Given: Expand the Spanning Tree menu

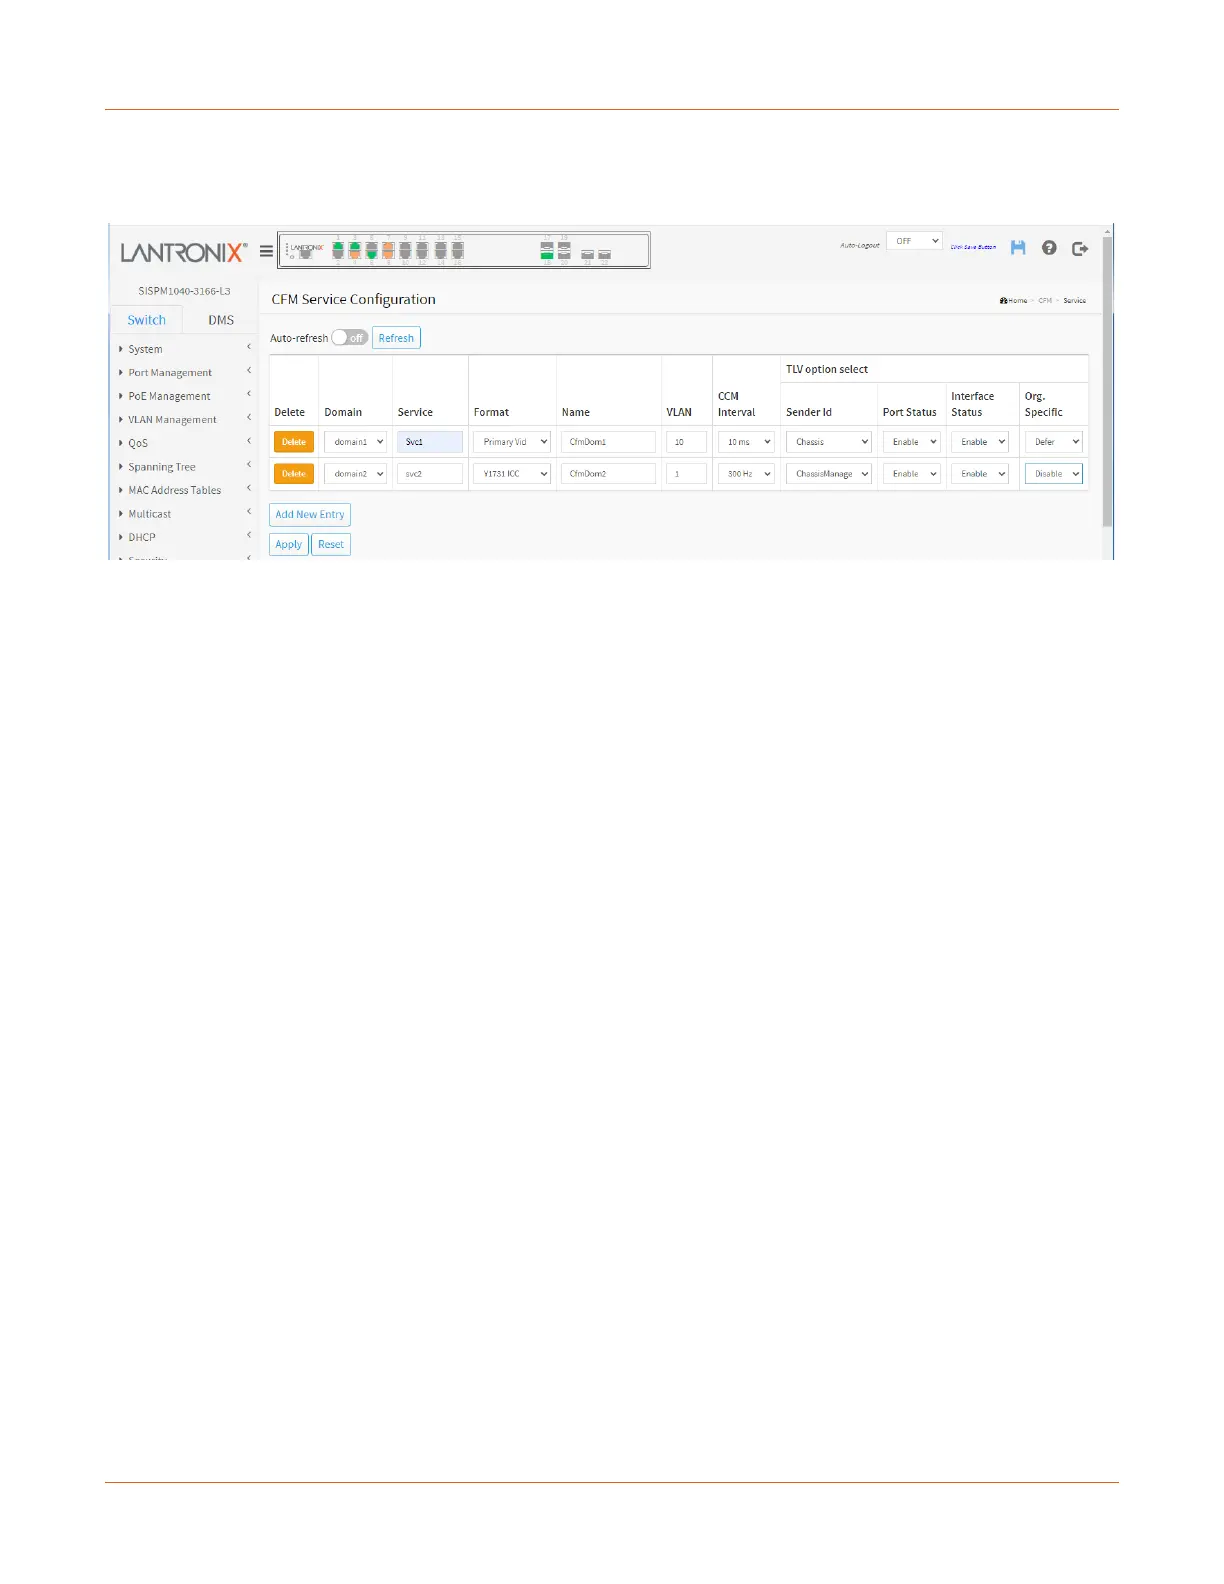Looking at the screenshot, I should pos(184,467).
